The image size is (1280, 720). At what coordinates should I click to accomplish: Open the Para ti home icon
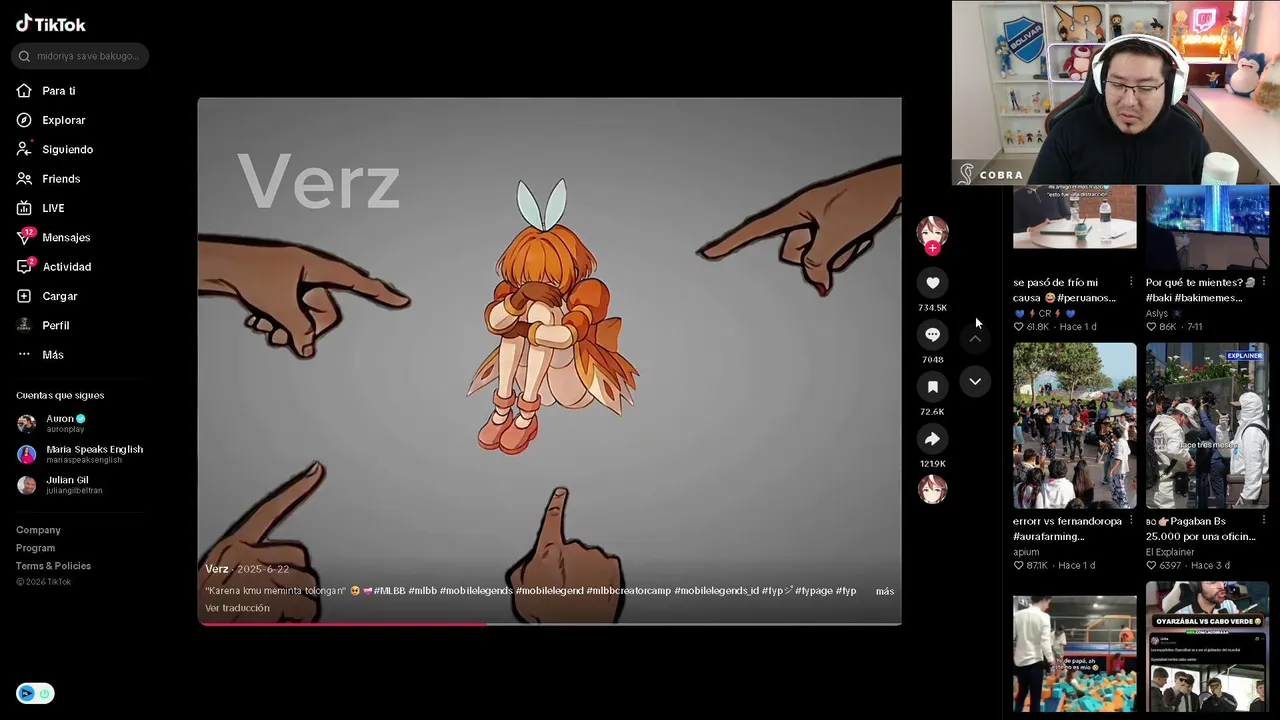tap(24, 91)
